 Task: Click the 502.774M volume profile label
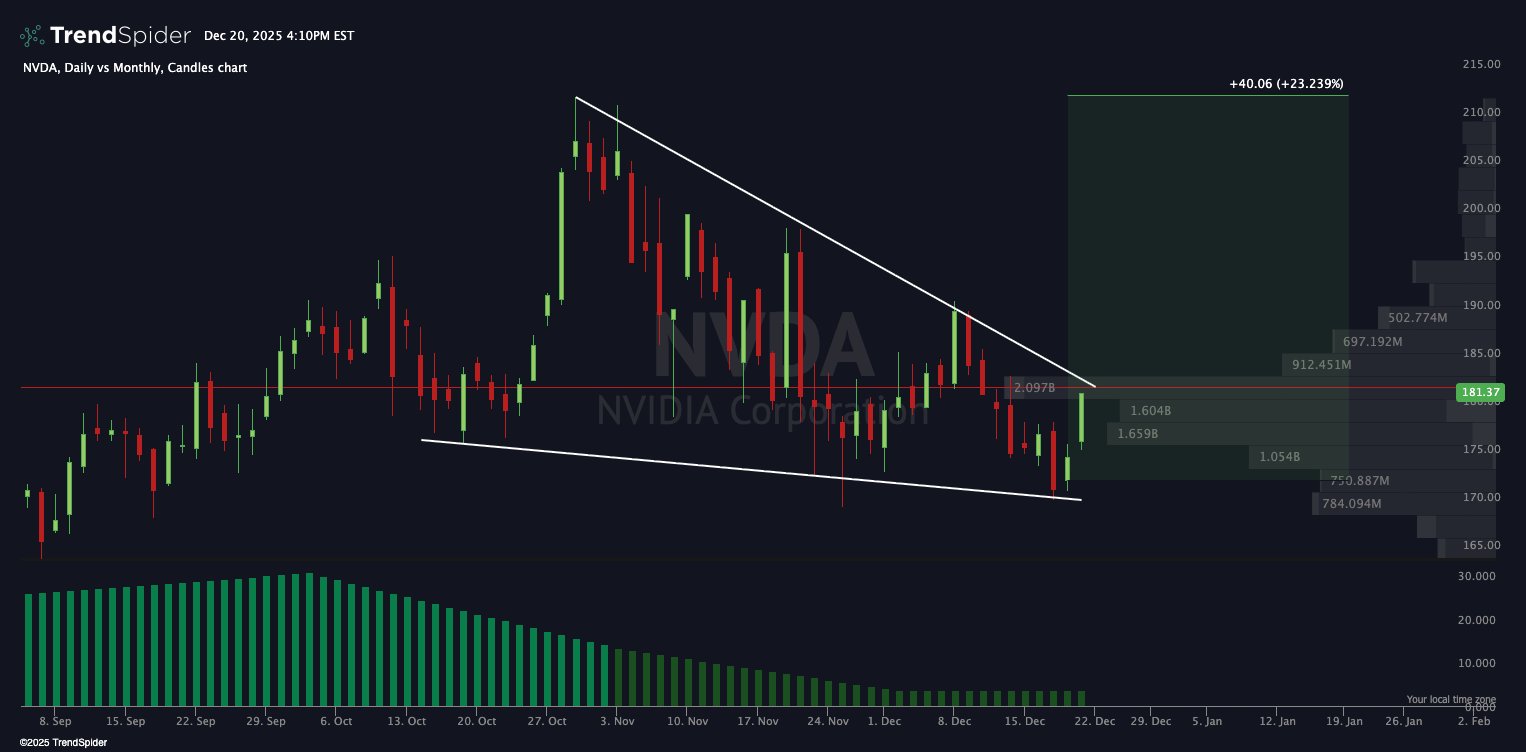coord(1418,318)
